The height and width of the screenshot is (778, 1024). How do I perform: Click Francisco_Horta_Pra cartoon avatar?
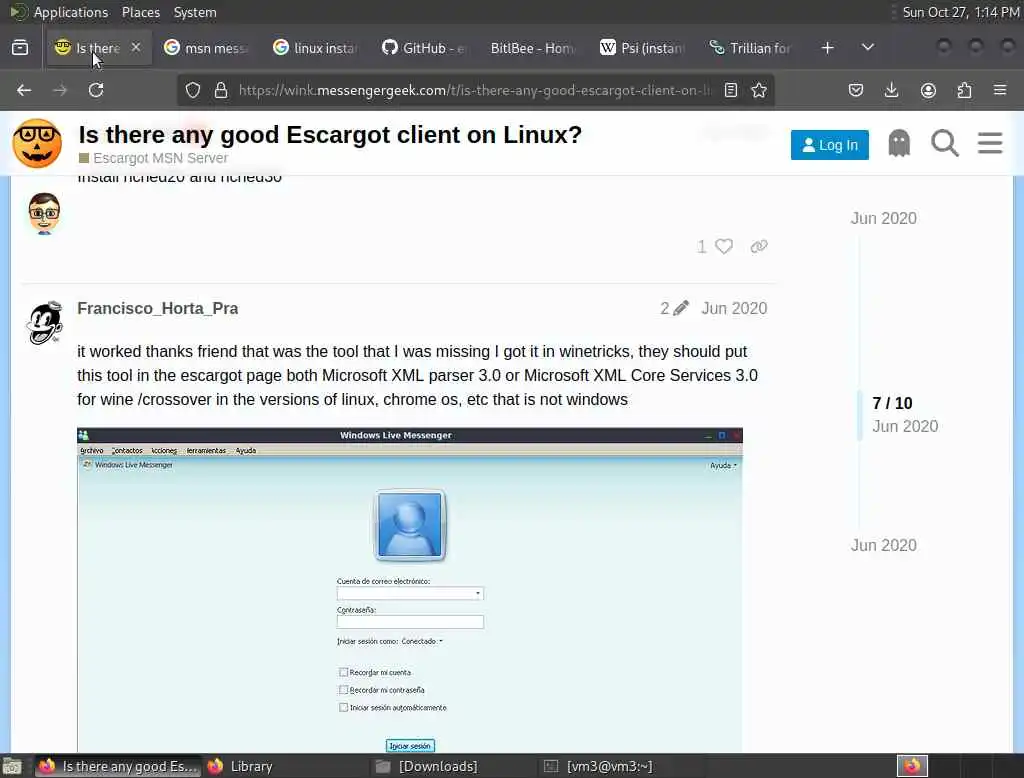pyautogui.click(x=44, y=323)
